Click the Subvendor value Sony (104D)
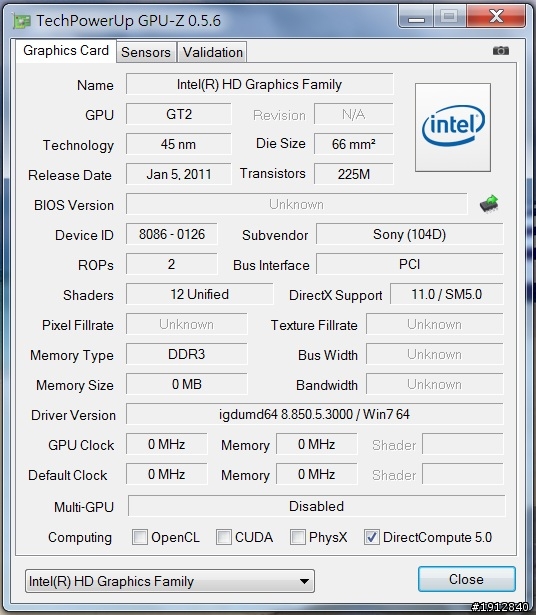Screen dimensions: 536x615 click(410, 234)
